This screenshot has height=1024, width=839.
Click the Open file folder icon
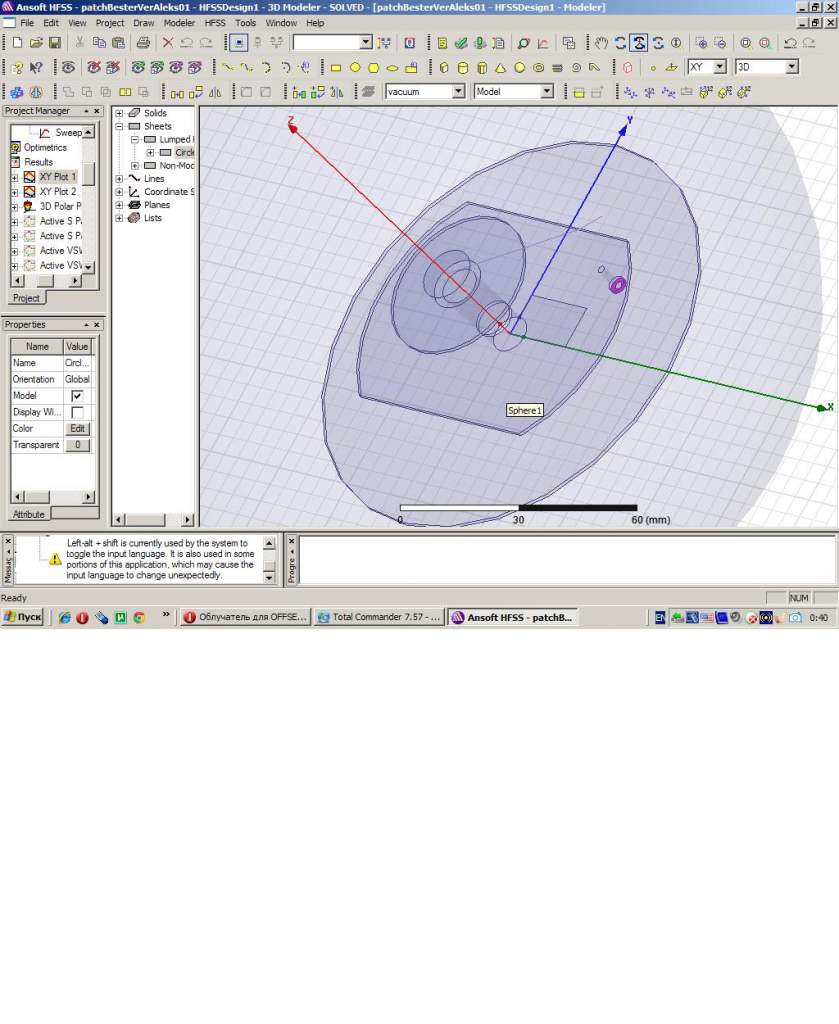point(36,43)
